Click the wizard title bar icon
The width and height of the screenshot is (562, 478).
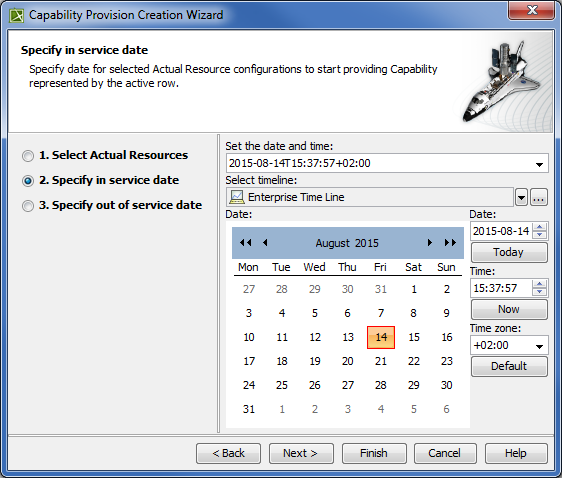pyautogui.click(x=16, y=15)
